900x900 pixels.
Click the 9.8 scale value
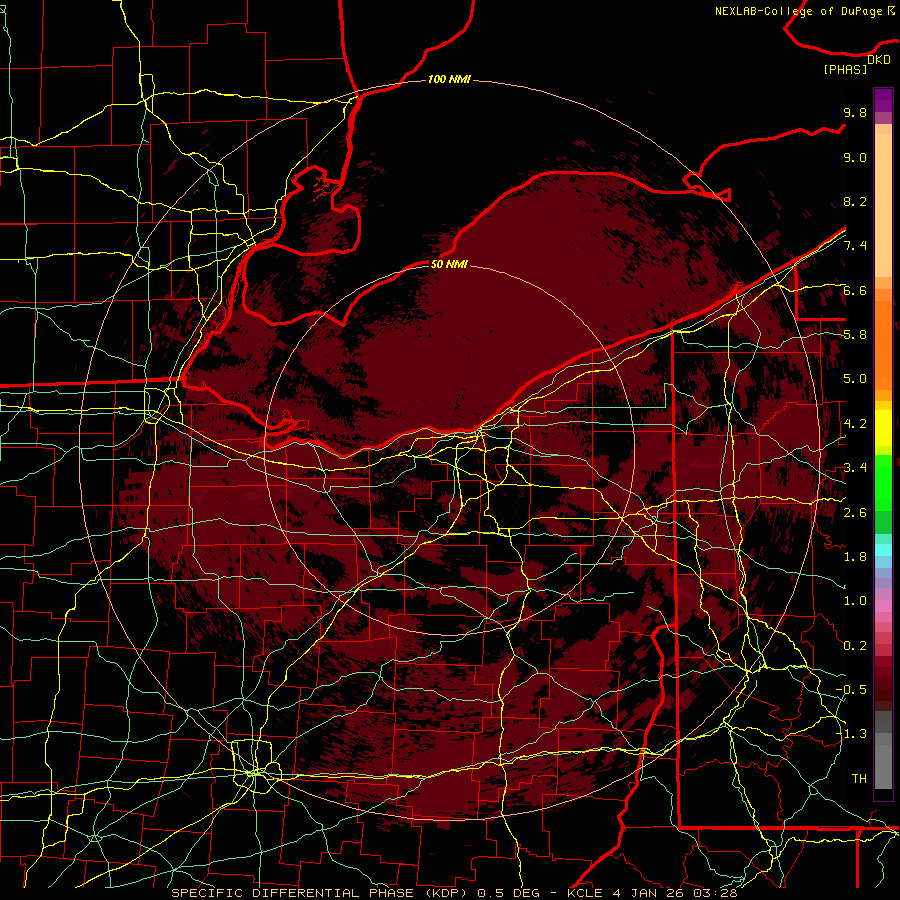tap(855, 112)
